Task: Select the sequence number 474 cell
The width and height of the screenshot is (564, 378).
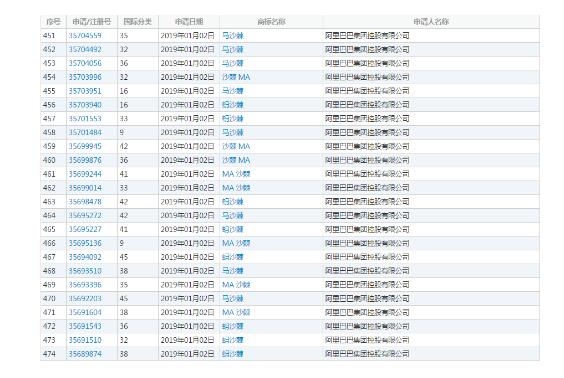Action: [x=53, y=354]
